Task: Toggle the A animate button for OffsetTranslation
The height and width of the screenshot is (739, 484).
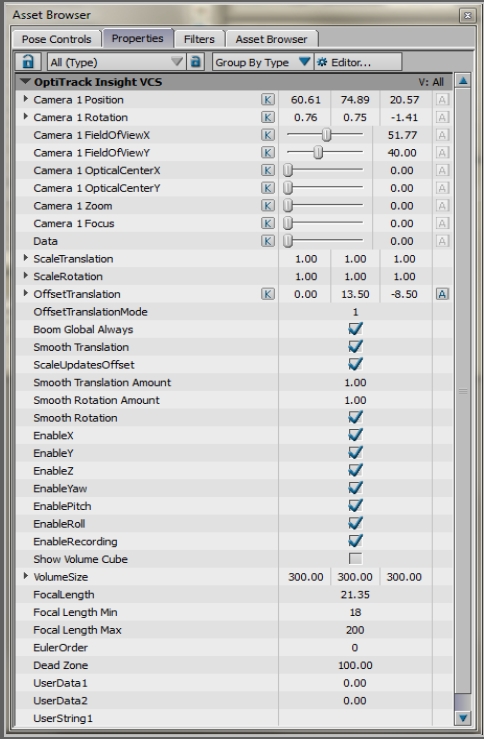Action: point(442,294)
